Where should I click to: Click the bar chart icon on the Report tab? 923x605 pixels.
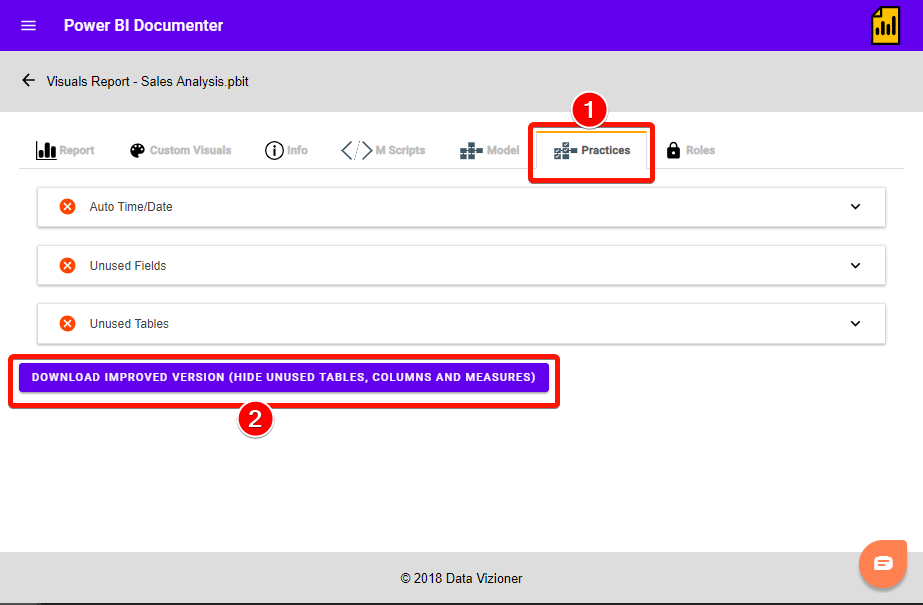tap(46, 150)
